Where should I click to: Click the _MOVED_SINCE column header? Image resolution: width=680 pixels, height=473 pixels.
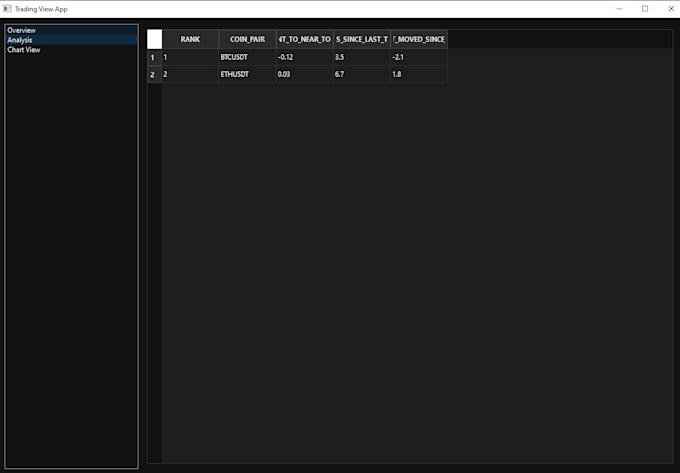[419, 39]
